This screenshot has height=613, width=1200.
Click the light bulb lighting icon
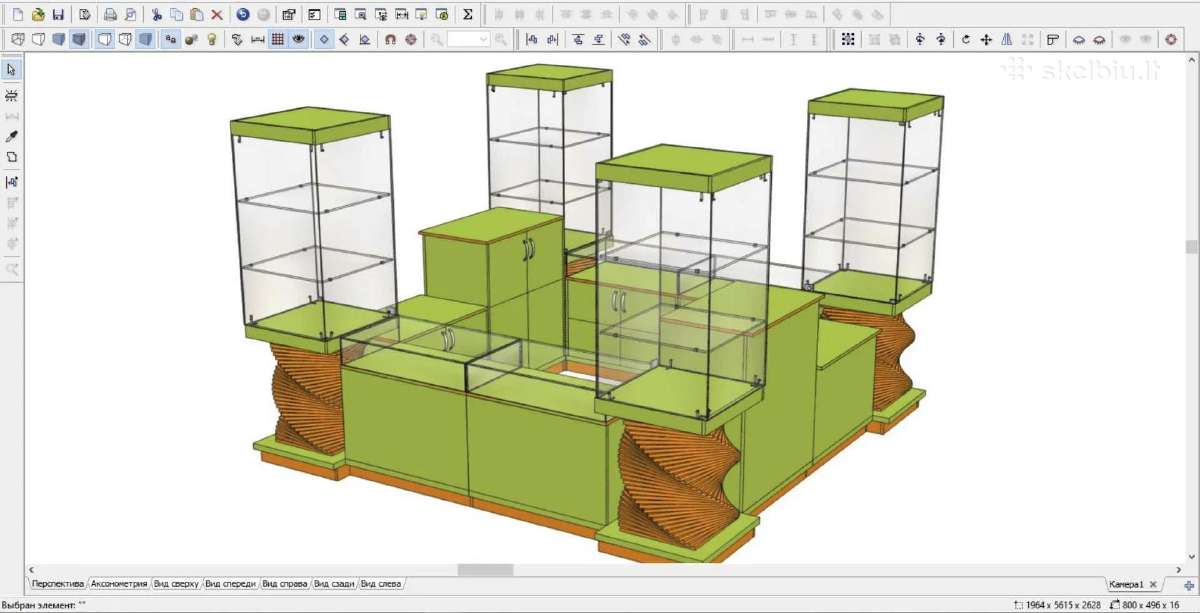[211, 39]
